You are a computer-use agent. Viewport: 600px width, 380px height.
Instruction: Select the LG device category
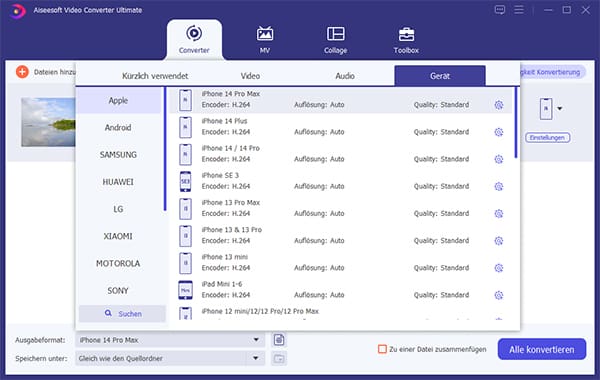coord(118,209)
